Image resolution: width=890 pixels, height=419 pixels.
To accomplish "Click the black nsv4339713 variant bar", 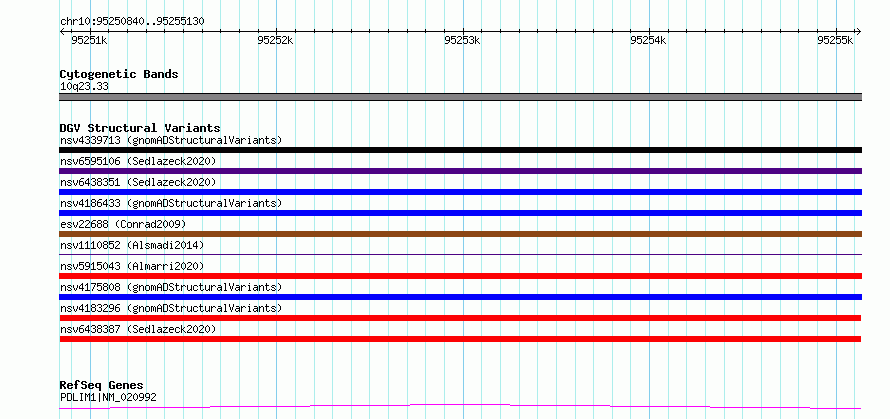I will coord(460,150).
